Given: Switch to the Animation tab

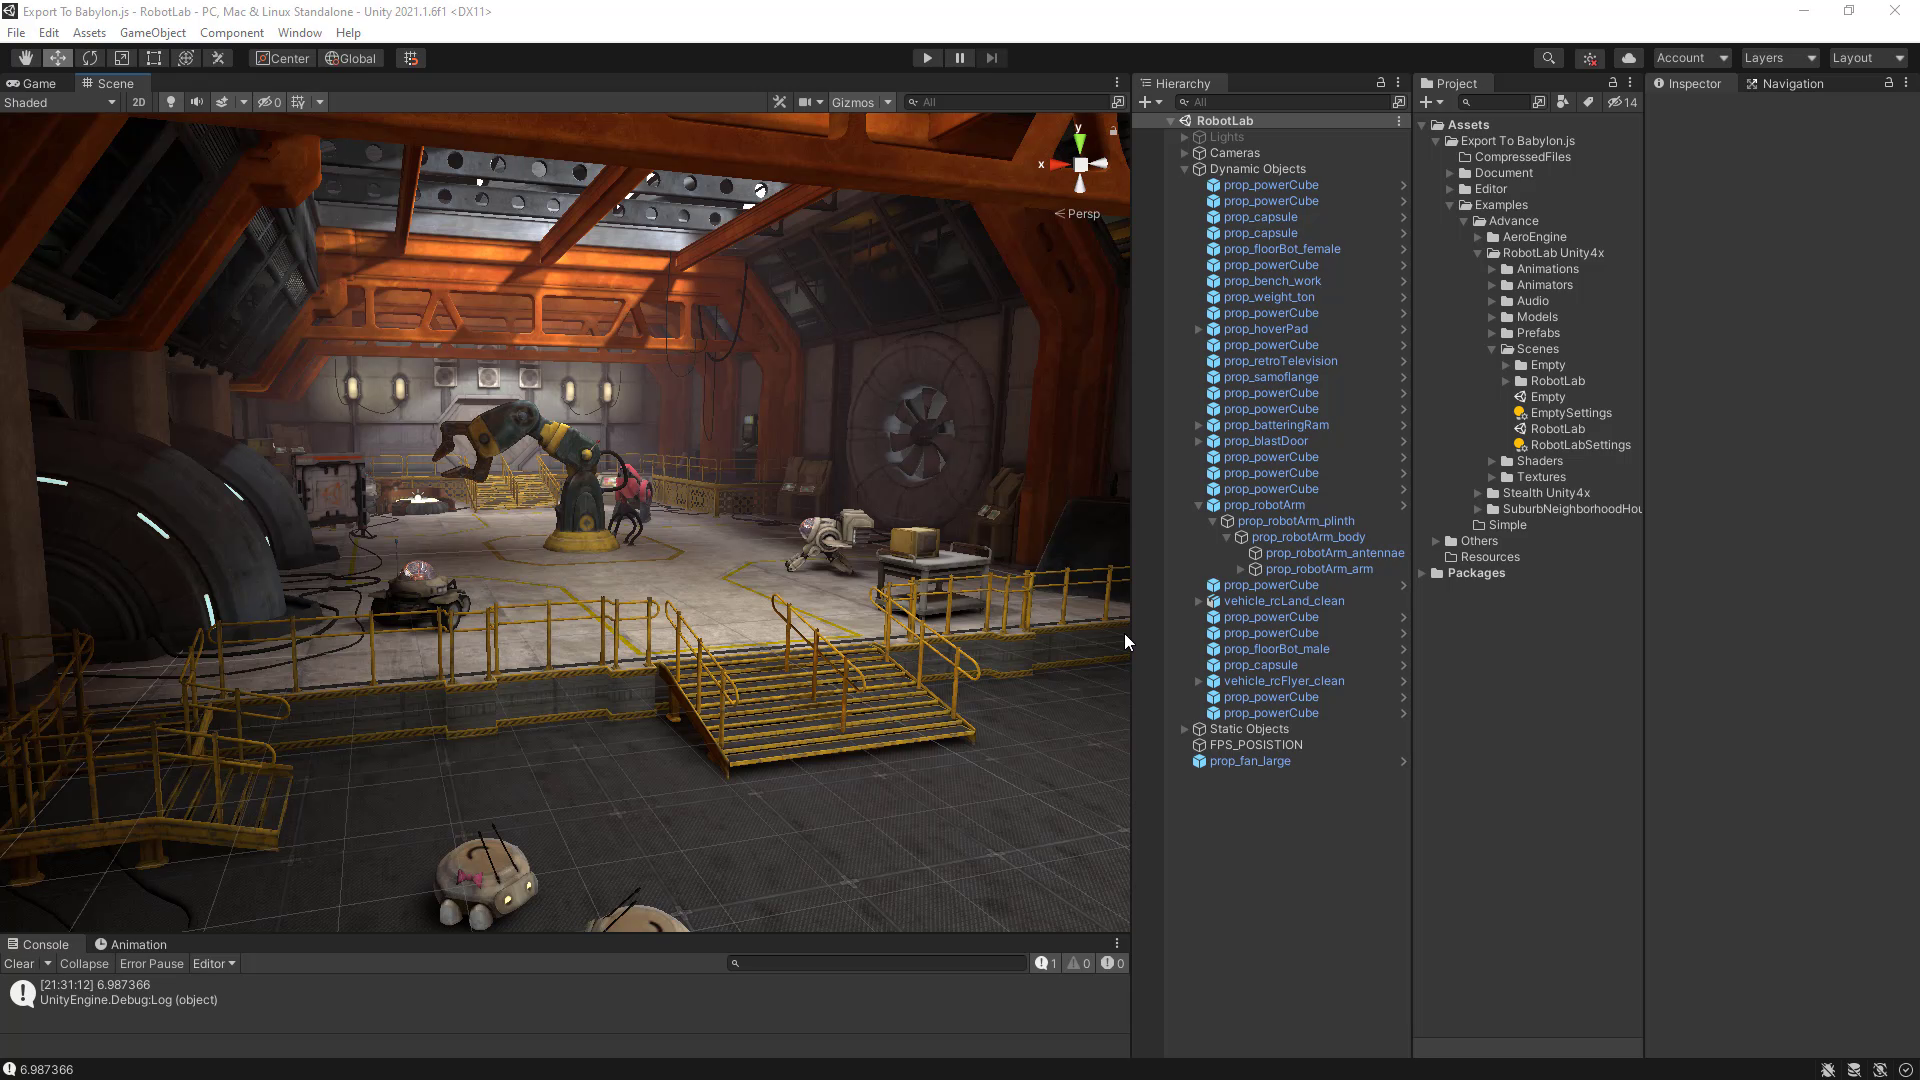Looking at the screenshot, I should tap(131, 944).
